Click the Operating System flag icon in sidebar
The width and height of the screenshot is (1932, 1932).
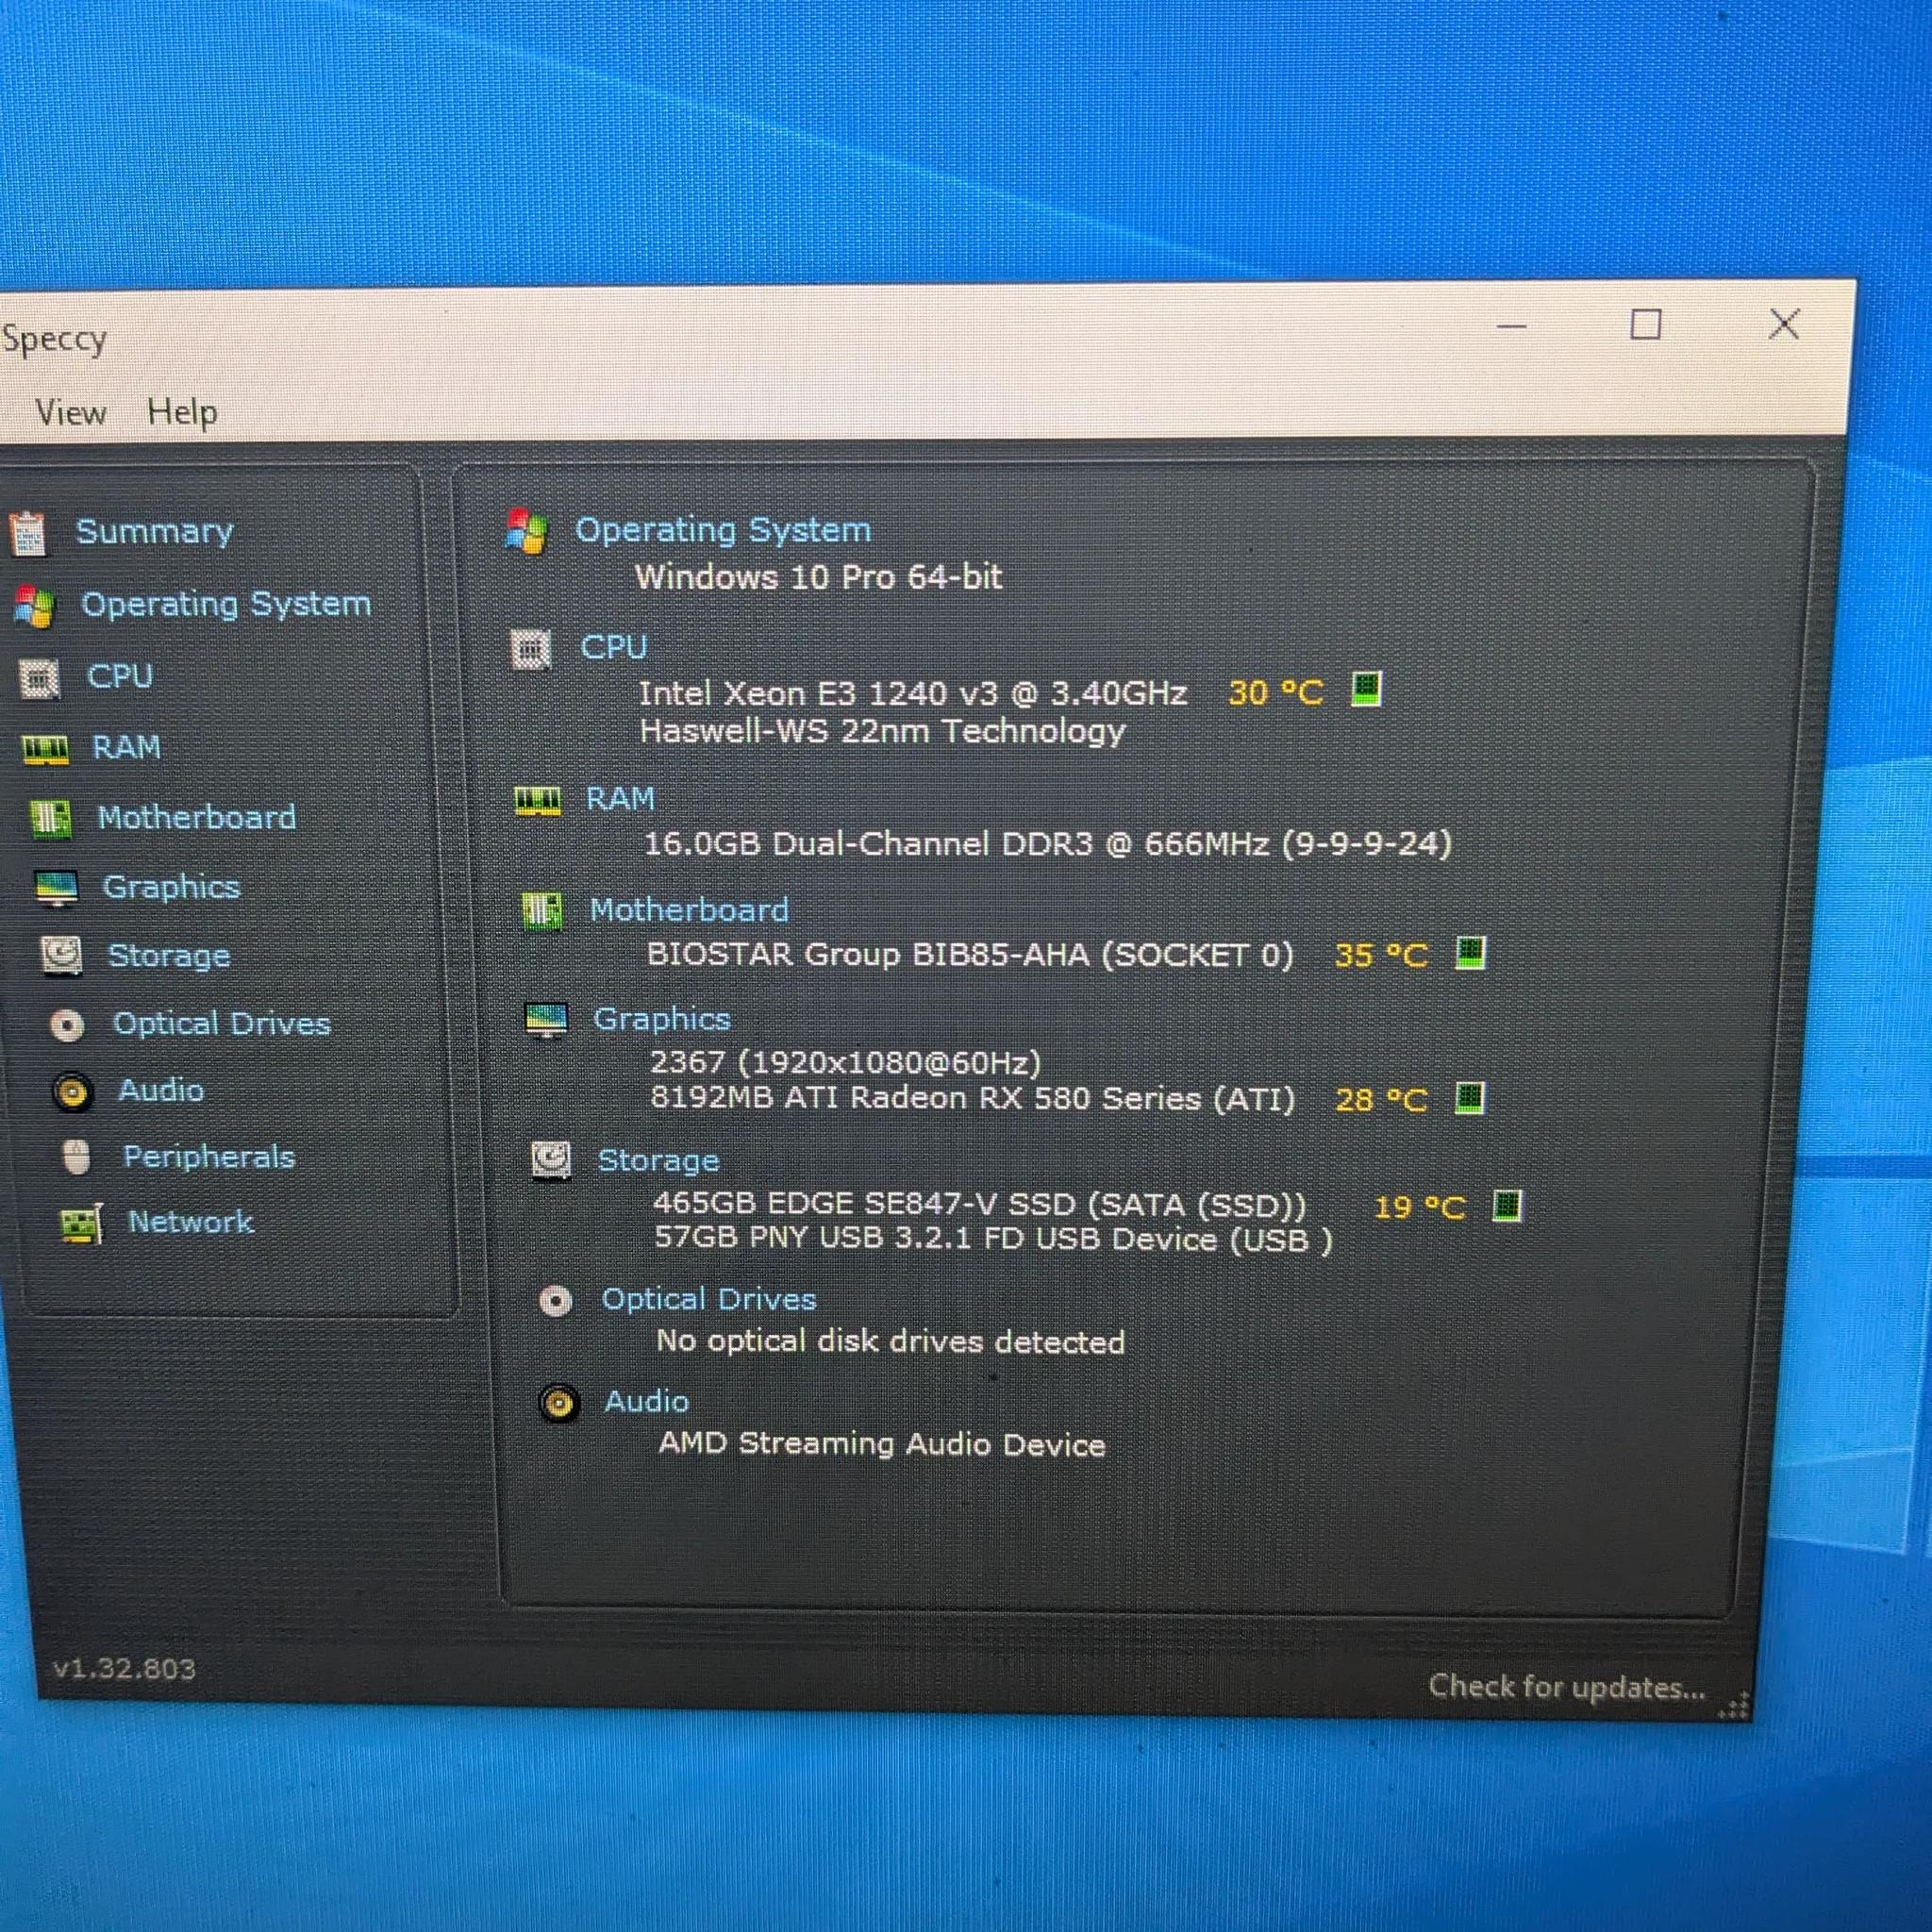tap(33, 606)
